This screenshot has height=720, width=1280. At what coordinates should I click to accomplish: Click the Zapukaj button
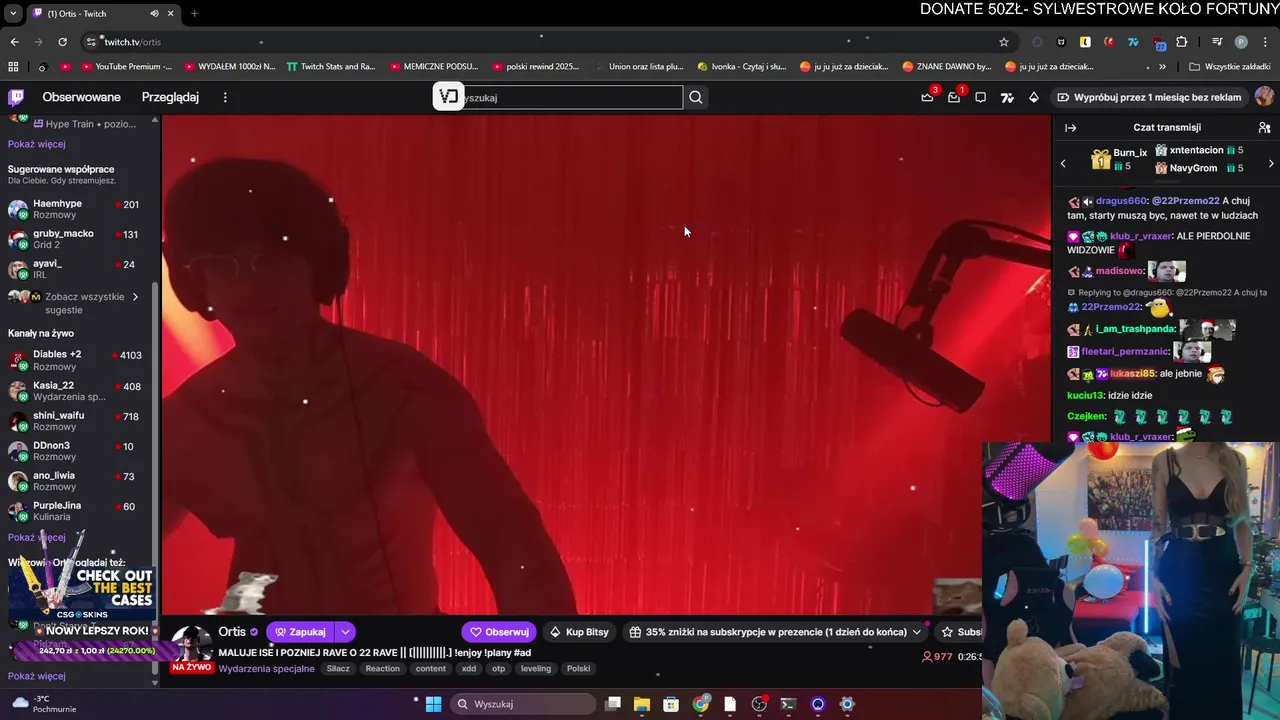point(301,632)
